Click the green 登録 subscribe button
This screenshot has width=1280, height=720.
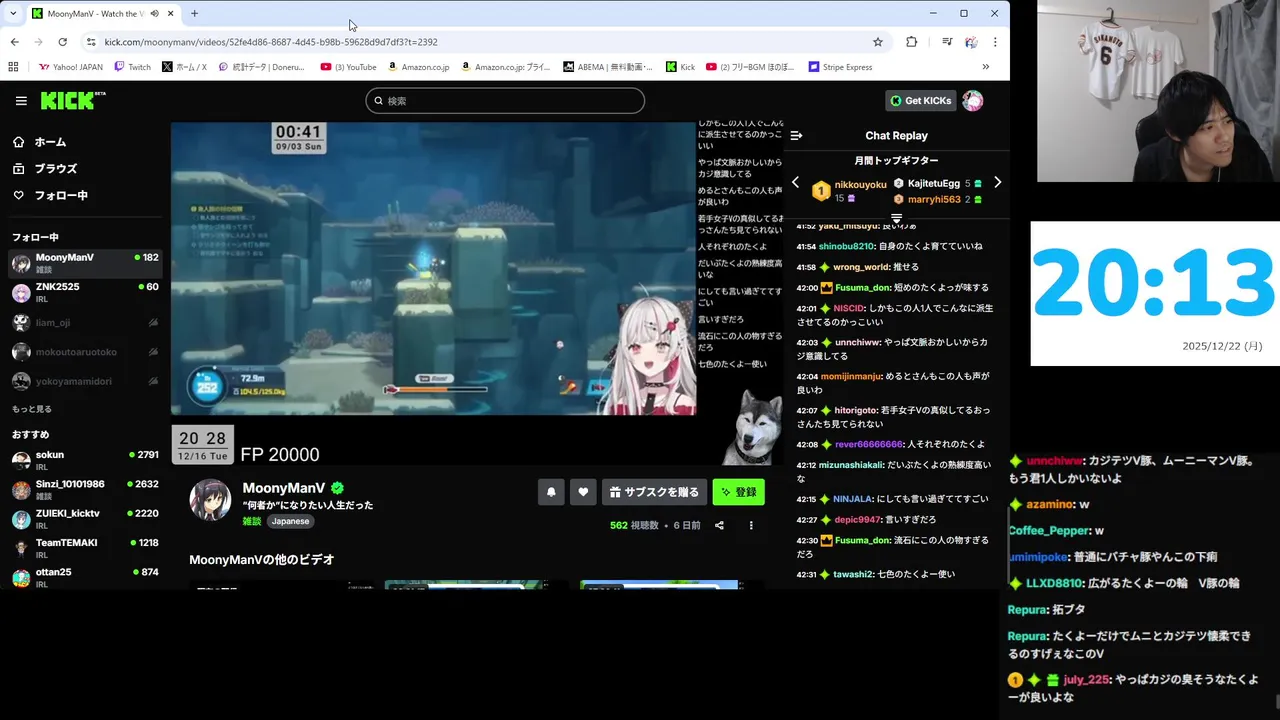click(738, 492)
